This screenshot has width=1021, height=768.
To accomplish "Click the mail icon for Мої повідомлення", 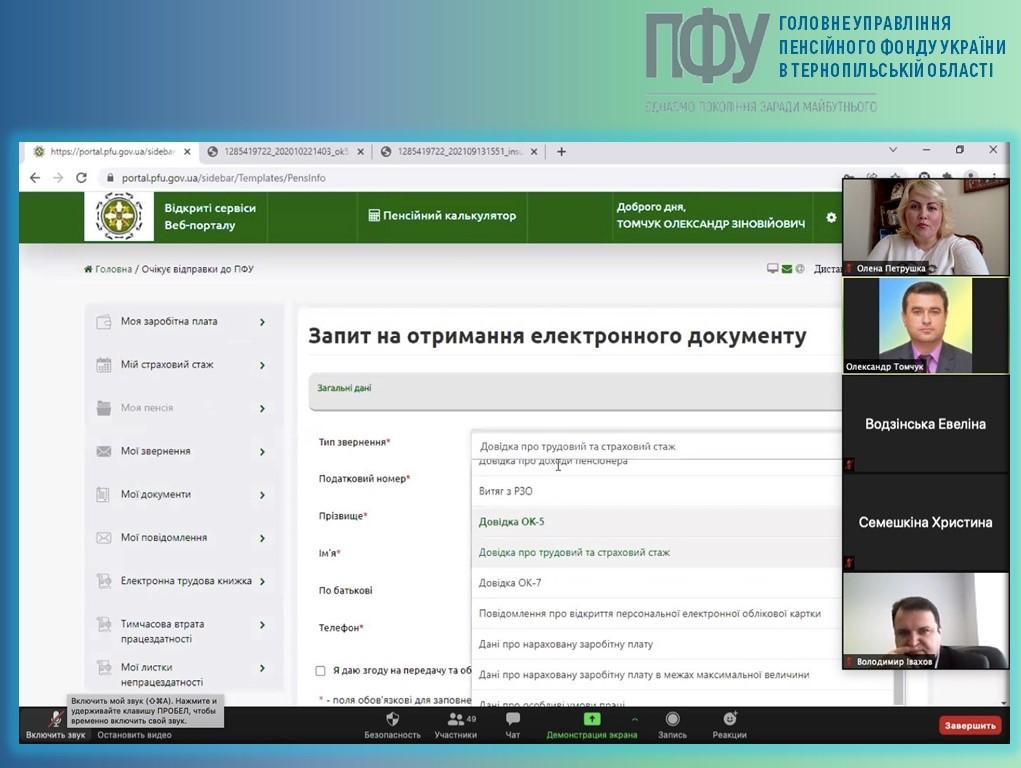I will 104,538.
